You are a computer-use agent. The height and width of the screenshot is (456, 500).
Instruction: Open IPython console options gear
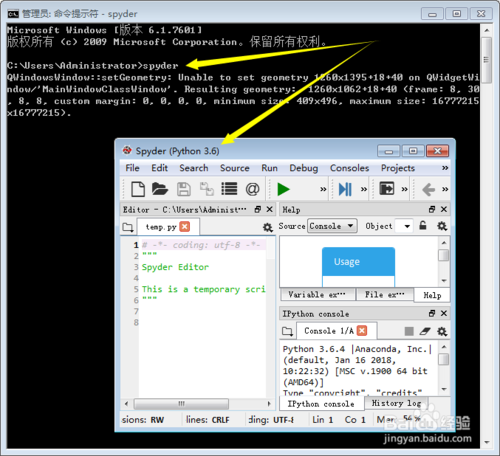pos(442,331)
